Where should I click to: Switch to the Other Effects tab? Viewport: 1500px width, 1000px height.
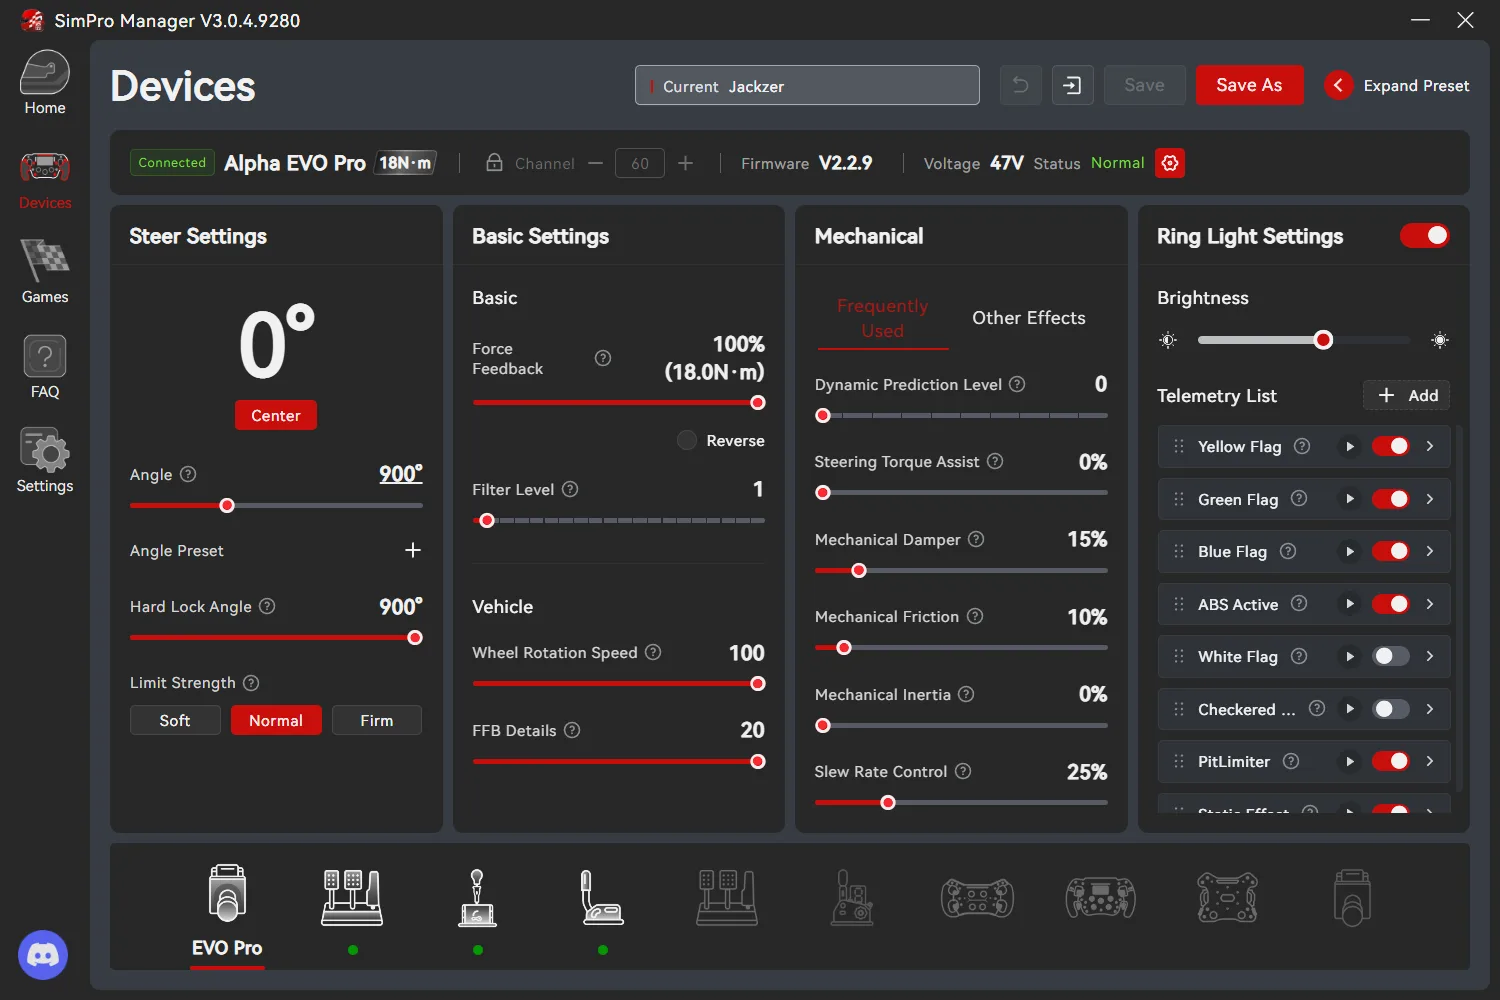point(1029,318)
